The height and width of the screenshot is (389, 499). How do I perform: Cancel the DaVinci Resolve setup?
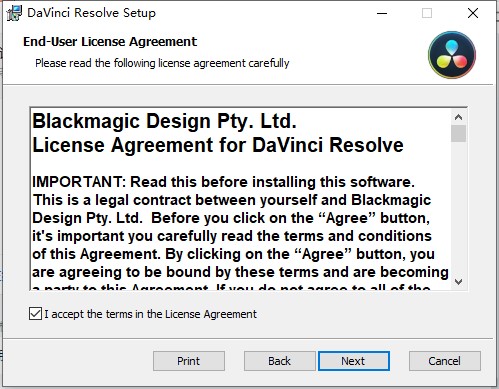pyautogui.click(x=445, y=361)
